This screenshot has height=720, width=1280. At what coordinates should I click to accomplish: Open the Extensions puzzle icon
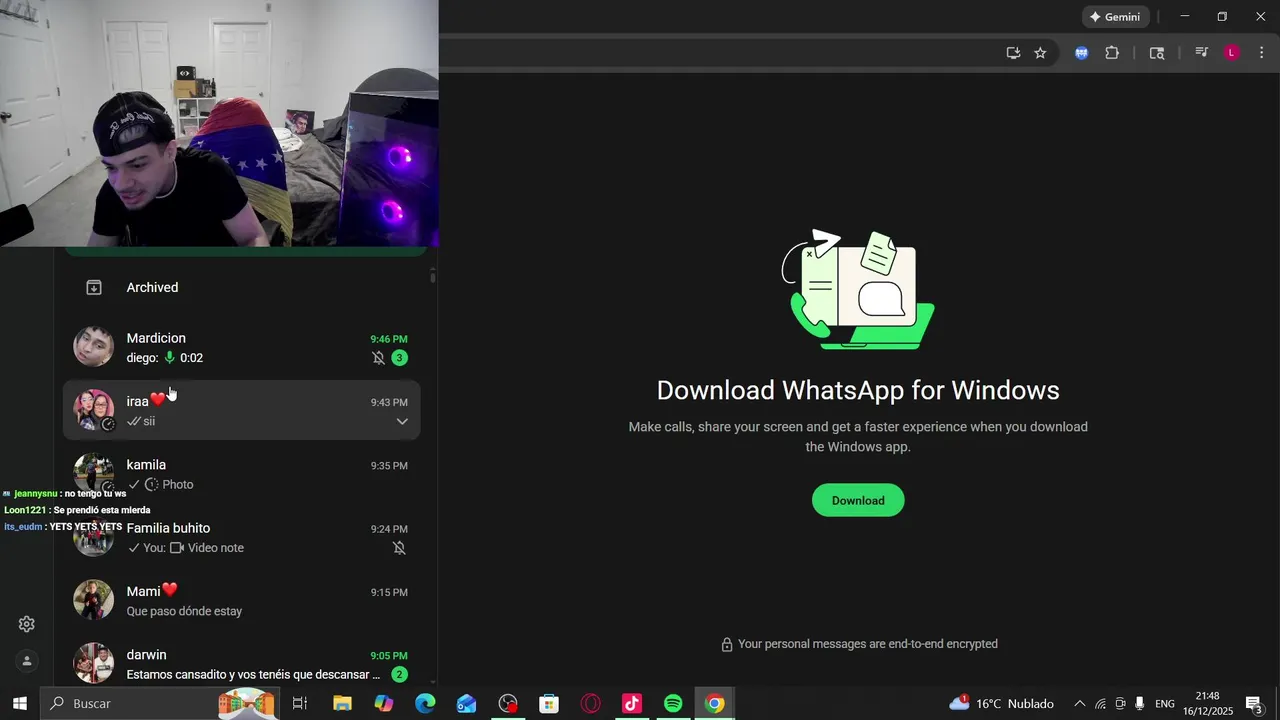[x=1112, y=53]
